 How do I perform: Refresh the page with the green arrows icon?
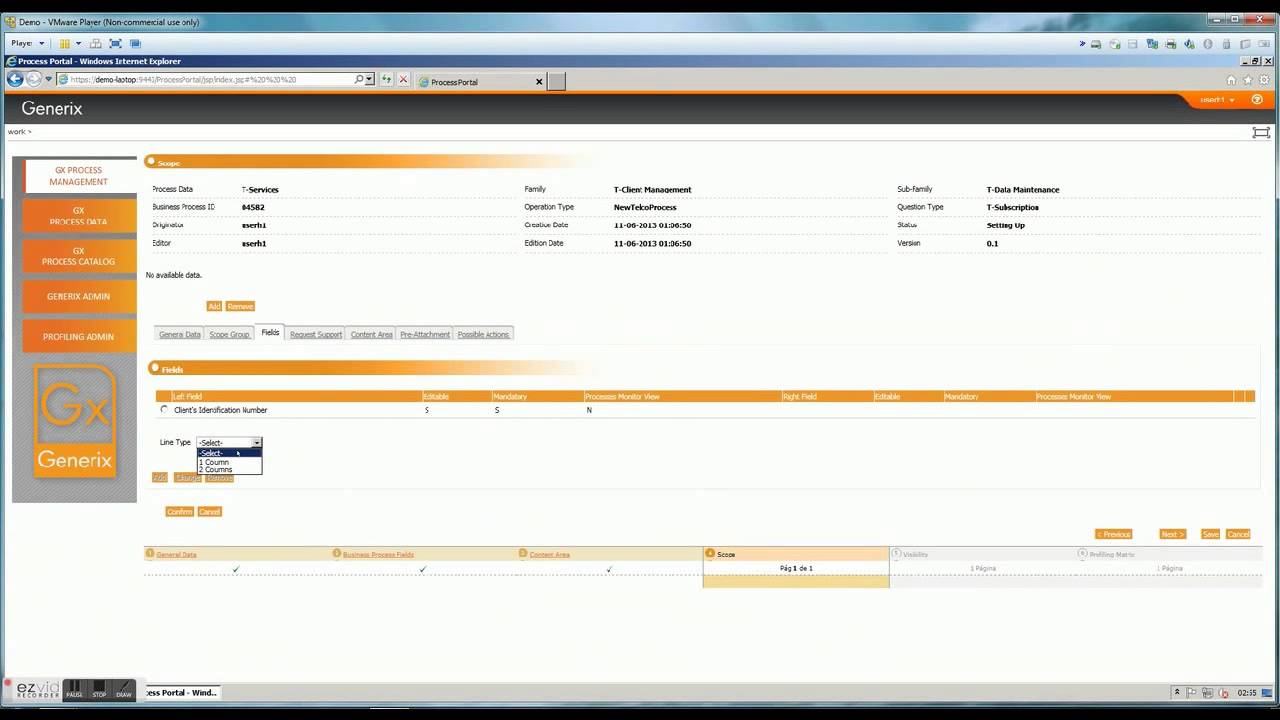(386, 79)
